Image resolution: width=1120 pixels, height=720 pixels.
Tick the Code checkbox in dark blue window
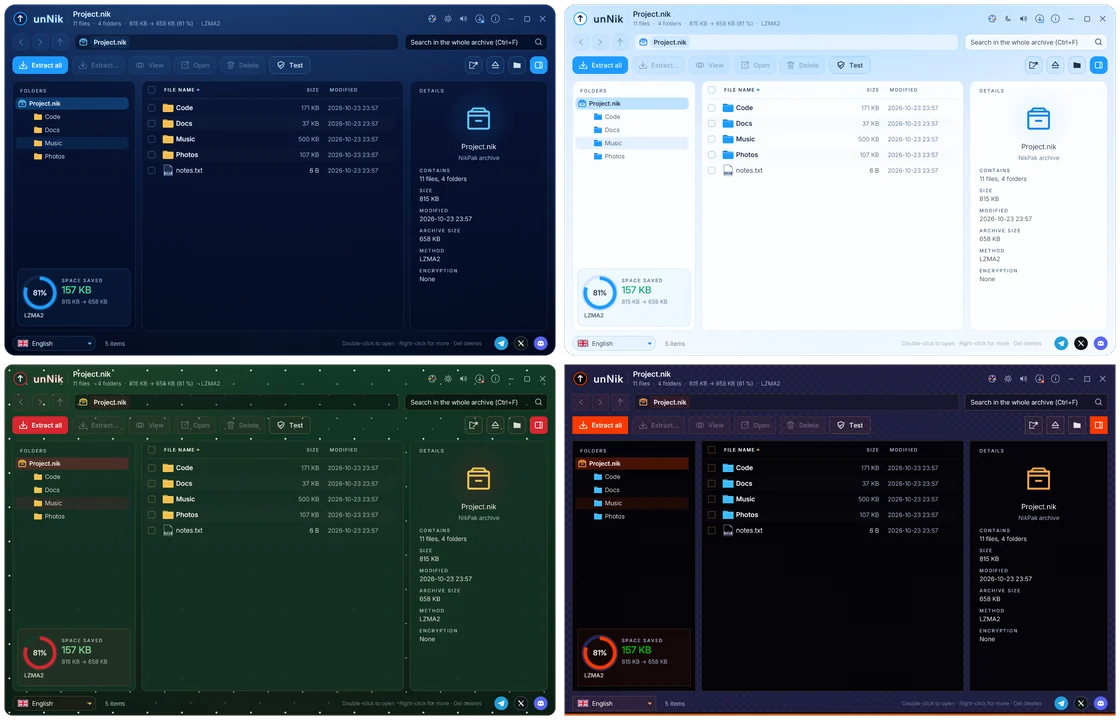(x=151, y=108)
